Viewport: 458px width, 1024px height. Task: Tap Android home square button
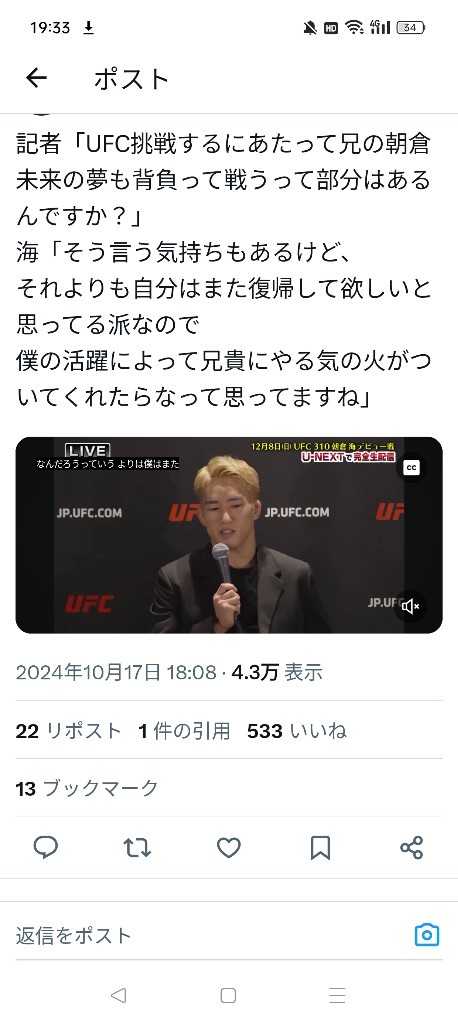coord(228,995)
